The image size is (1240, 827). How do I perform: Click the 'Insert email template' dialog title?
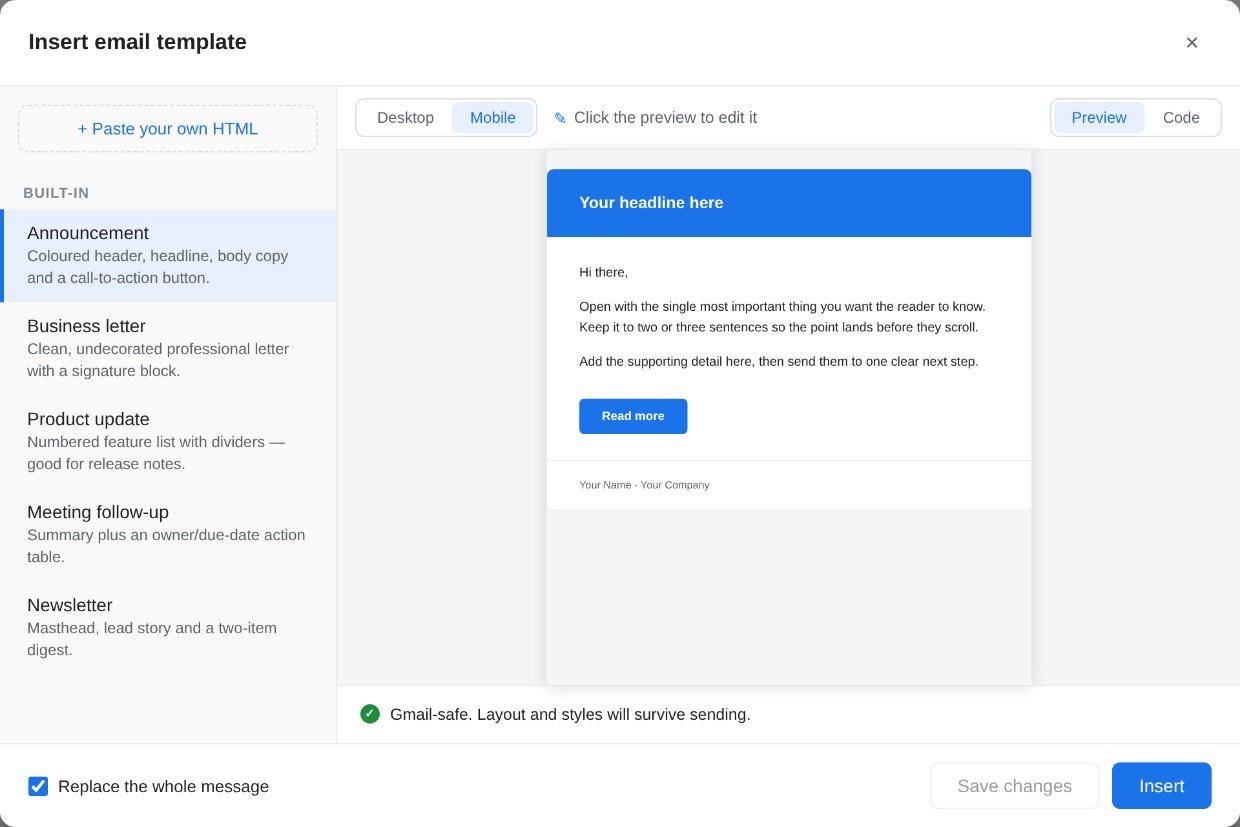pyautogui.click(x=137, y=42)
